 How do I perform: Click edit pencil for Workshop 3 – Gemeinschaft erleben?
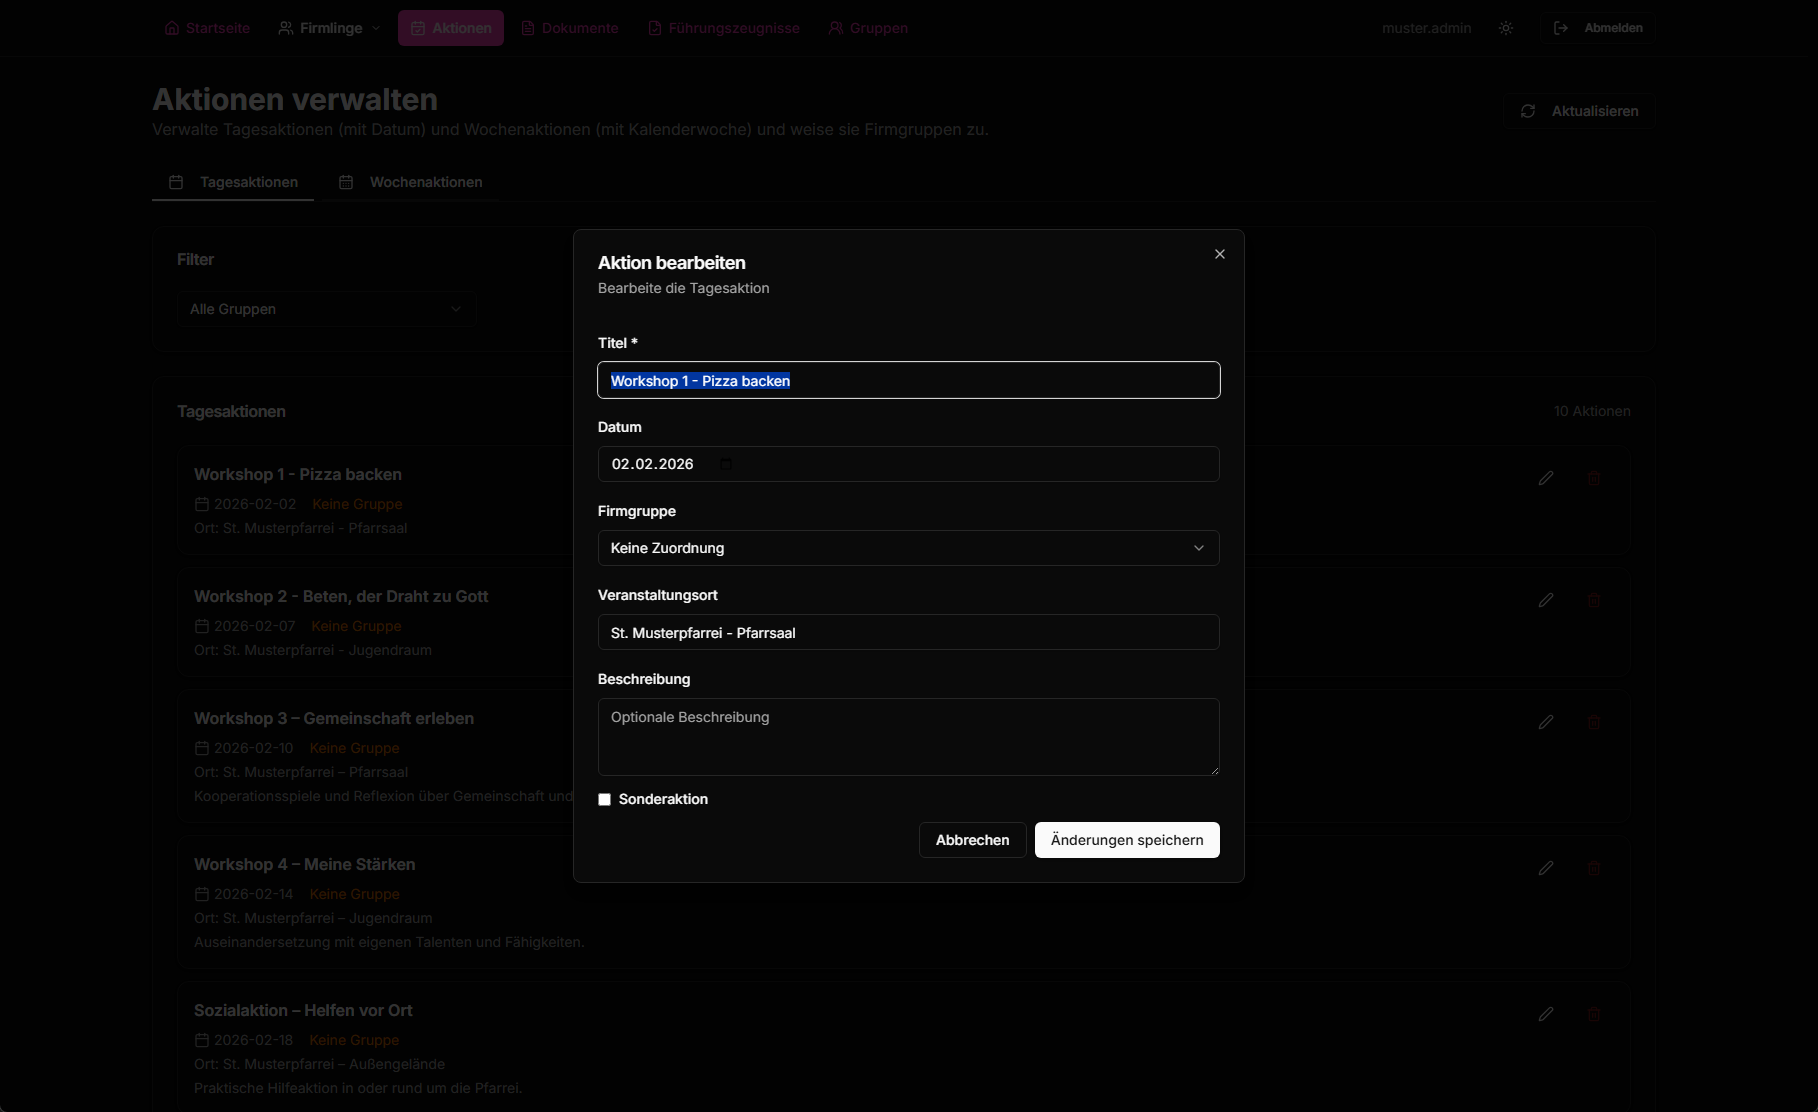pos(1545,723)
